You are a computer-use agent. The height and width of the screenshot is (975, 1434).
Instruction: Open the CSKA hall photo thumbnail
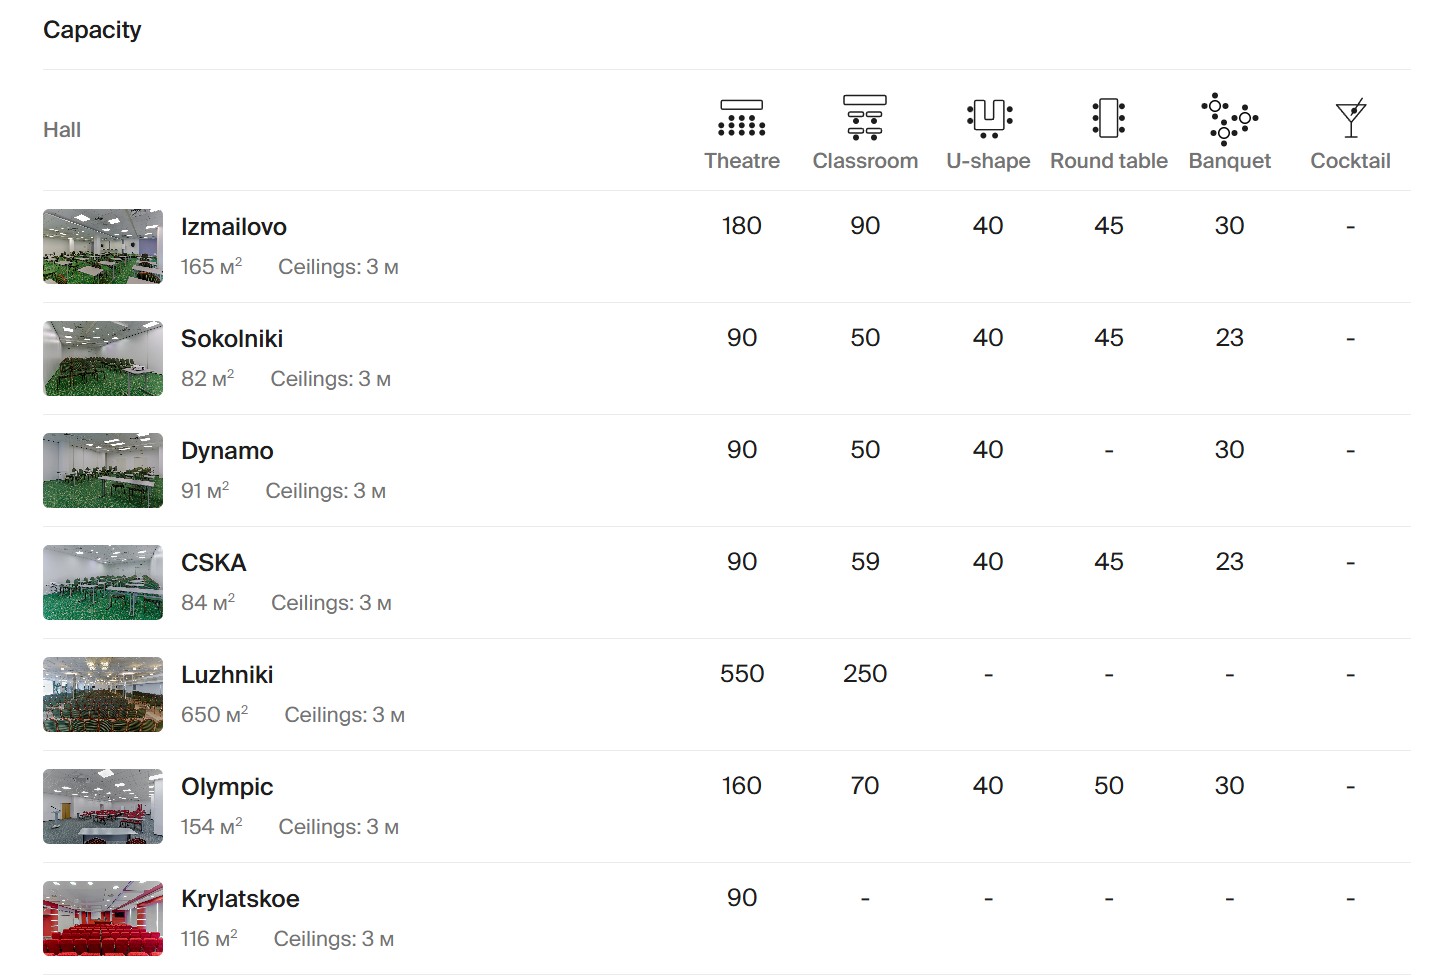103,582
